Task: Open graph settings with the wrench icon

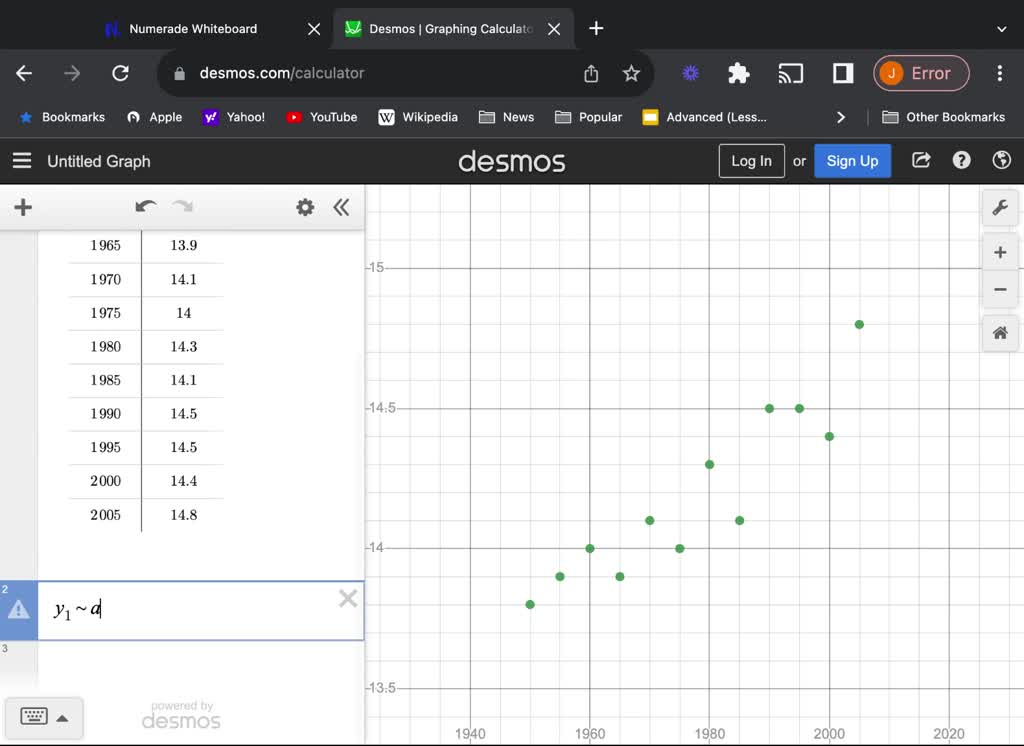Action: click(1000, 207)
